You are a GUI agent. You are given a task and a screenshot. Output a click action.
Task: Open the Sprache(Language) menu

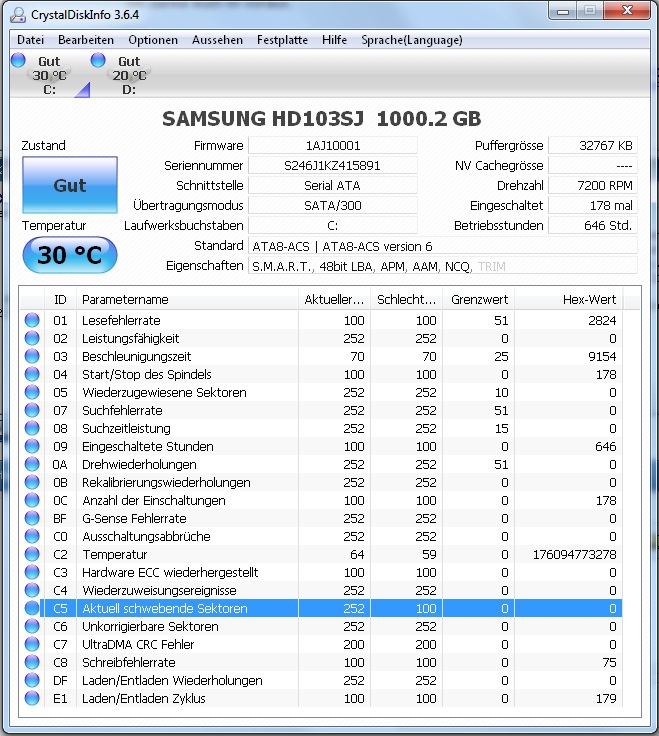(412, 40)
